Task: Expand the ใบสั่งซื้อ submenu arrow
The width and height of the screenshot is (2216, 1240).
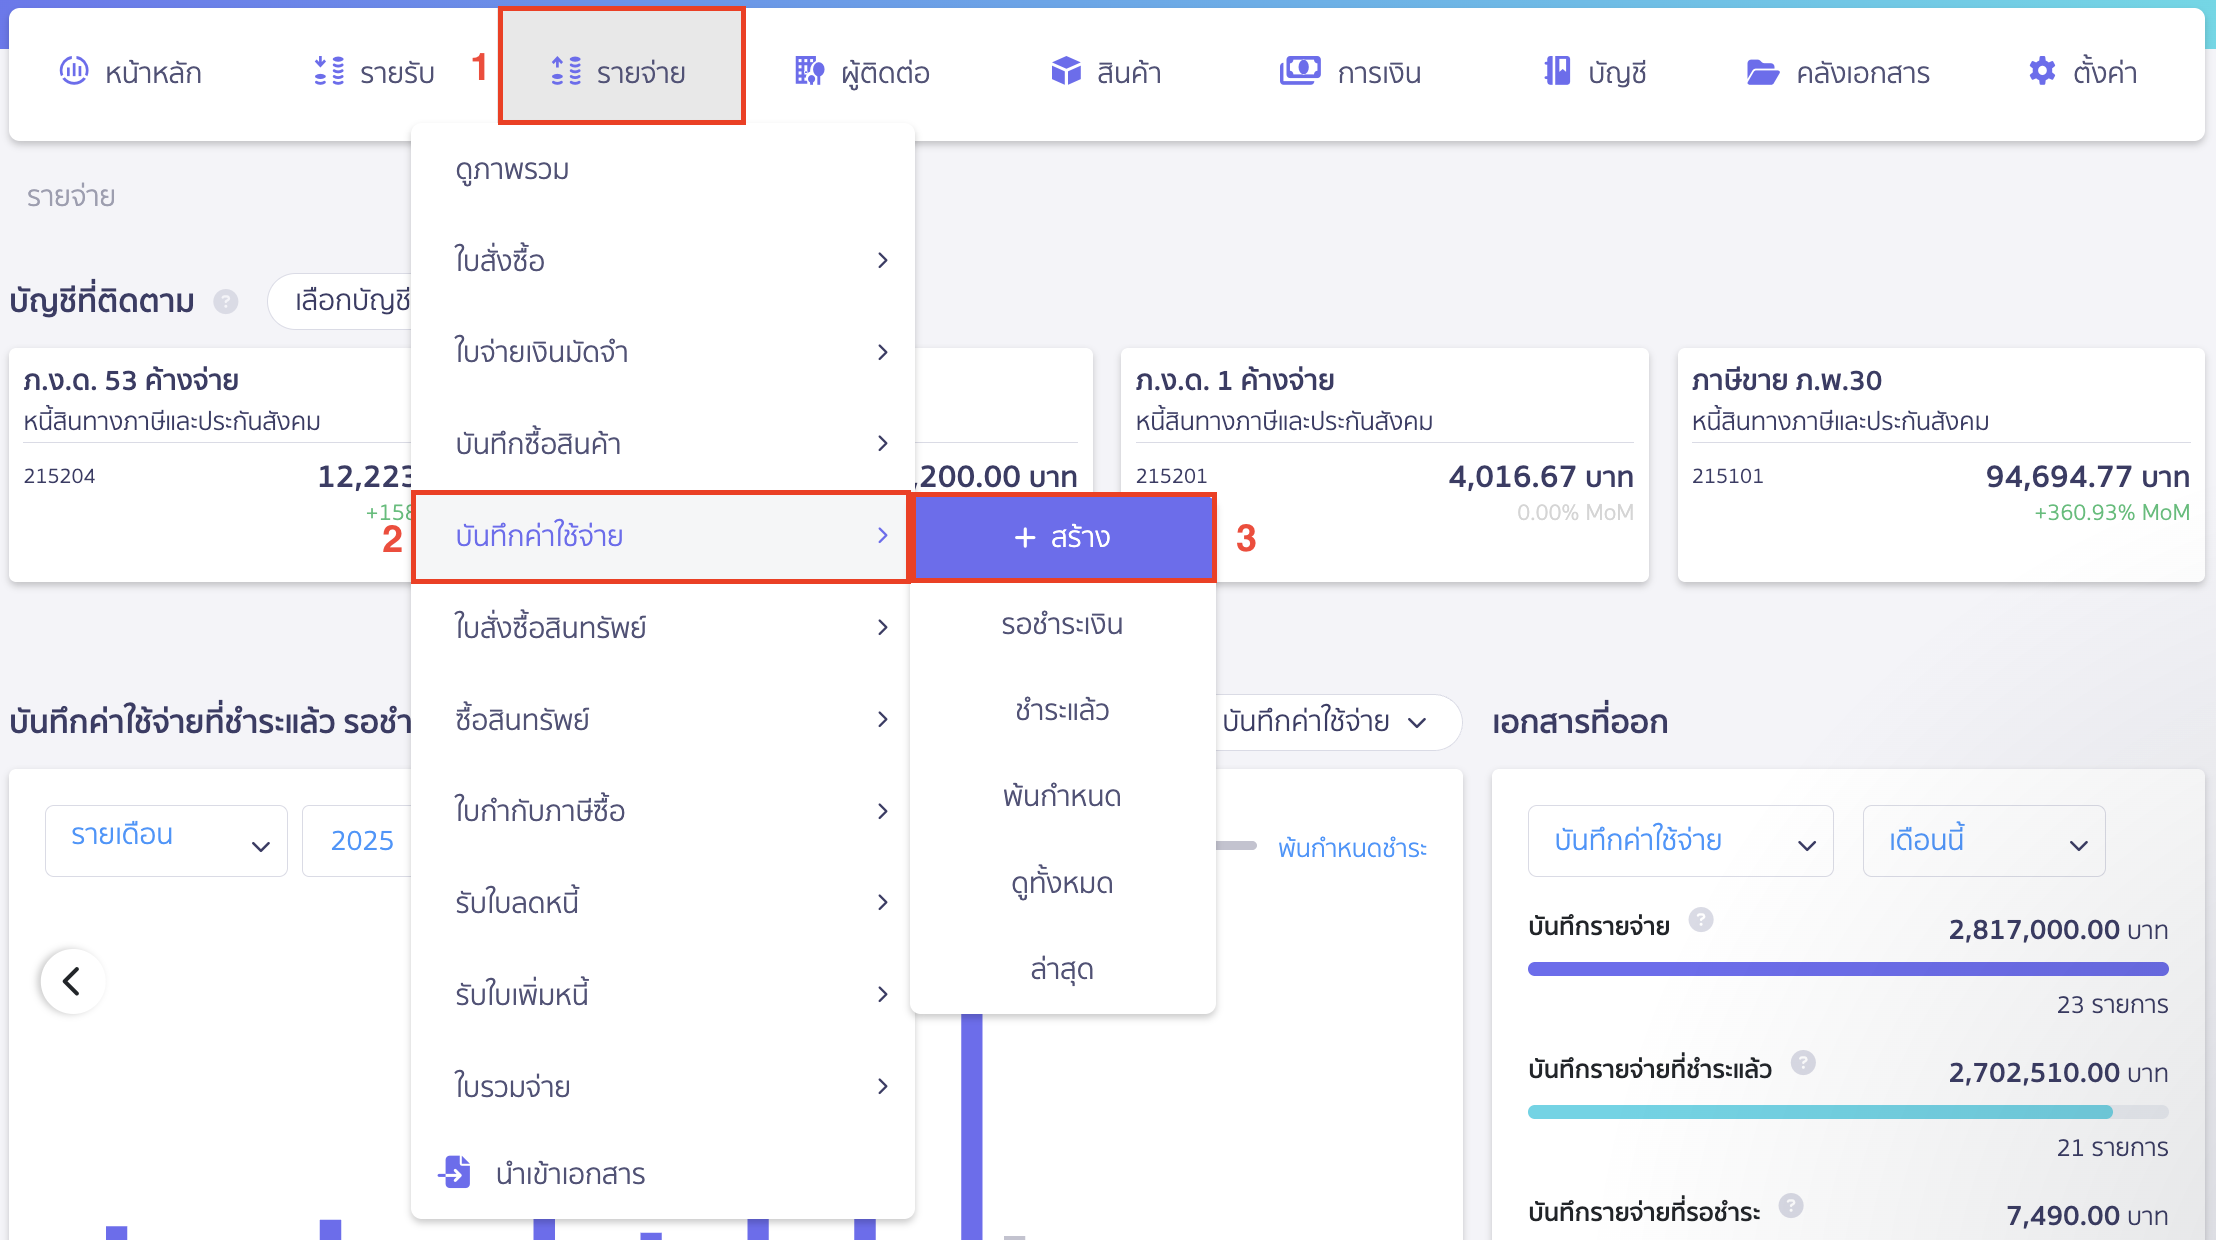Action: pos(882,260)
